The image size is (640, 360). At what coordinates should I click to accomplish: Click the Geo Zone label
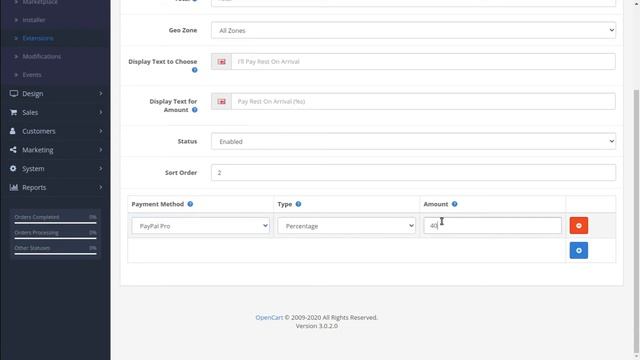[x=183, y=30]
